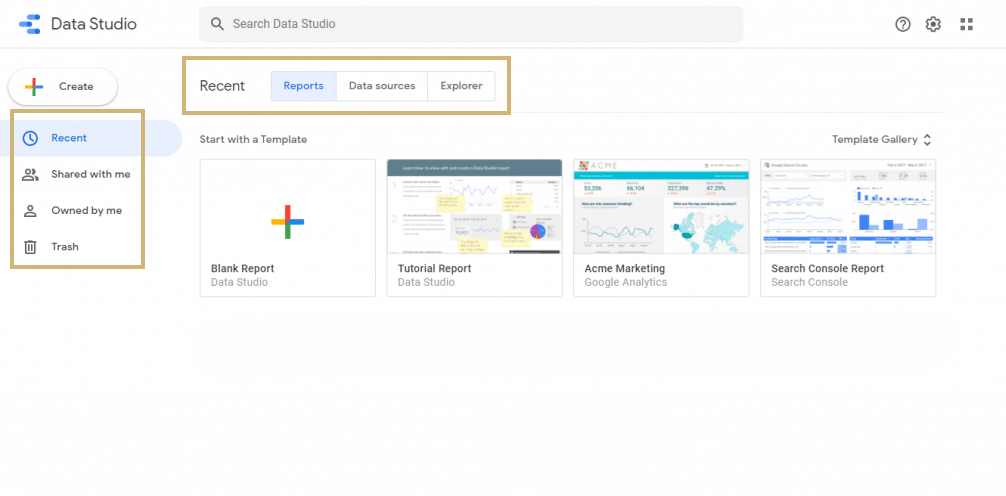Click the Start with a Template heading
Viewport: 1006px width, 496px height.
point(253,139)
